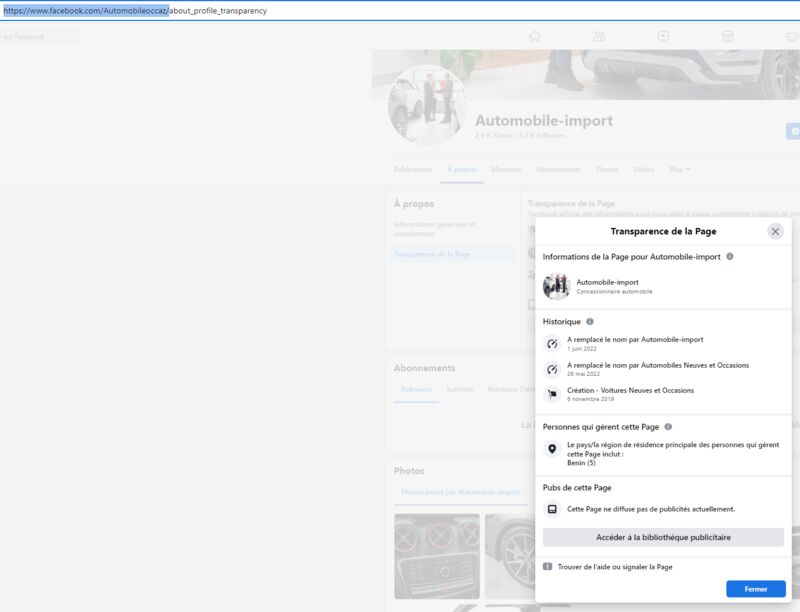This screenshot has width=800, height=612.
Task: Click rename icon for Automobile-import history entry
Action: tap(552, 344)
